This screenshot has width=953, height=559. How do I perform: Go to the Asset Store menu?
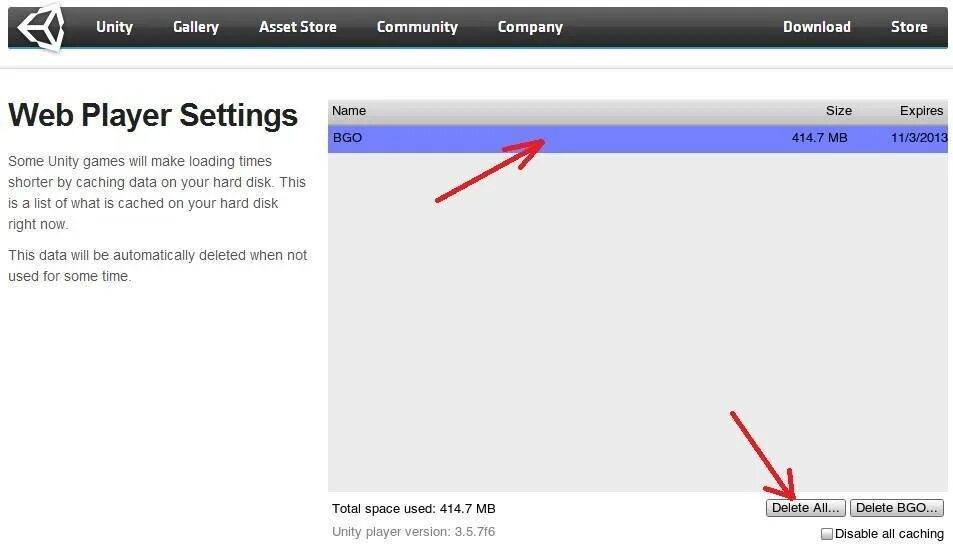(298, 27)
